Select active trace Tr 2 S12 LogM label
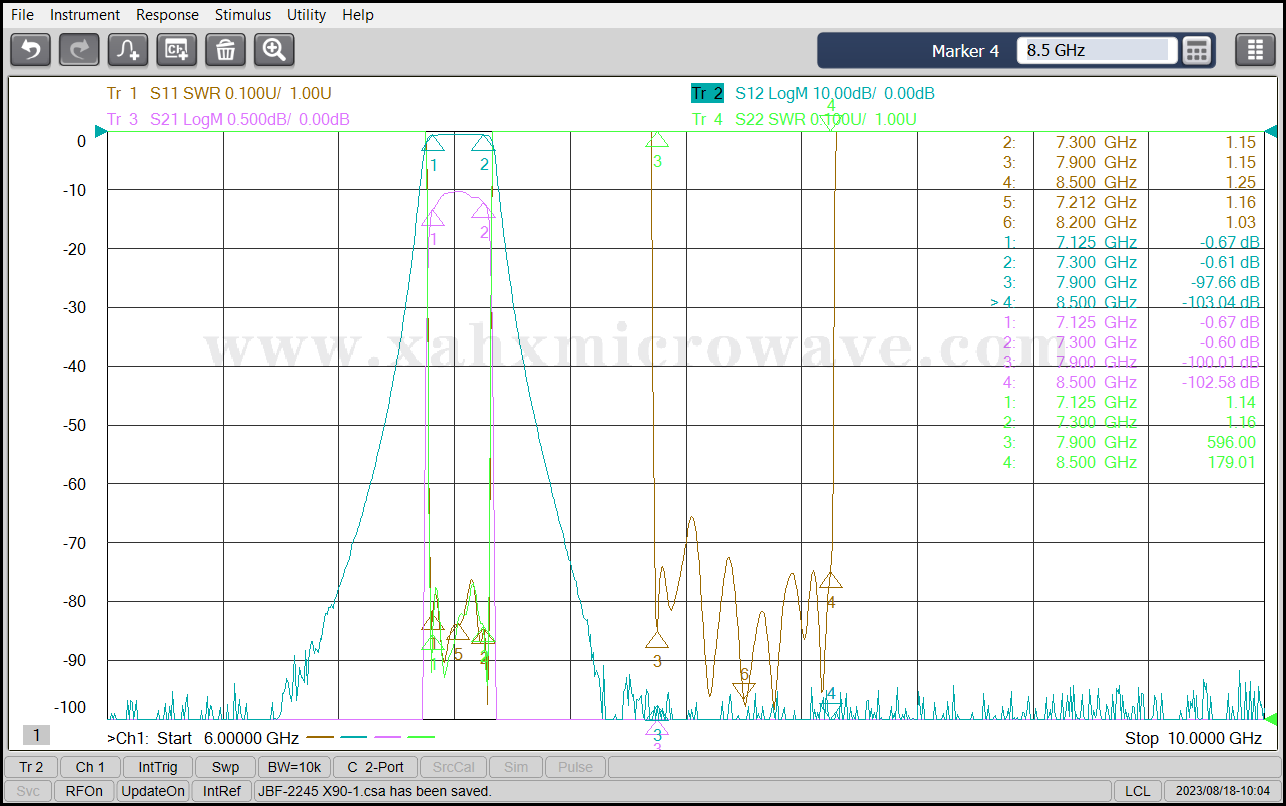This screenshot has width=1286, height=806. click(813, 94)
